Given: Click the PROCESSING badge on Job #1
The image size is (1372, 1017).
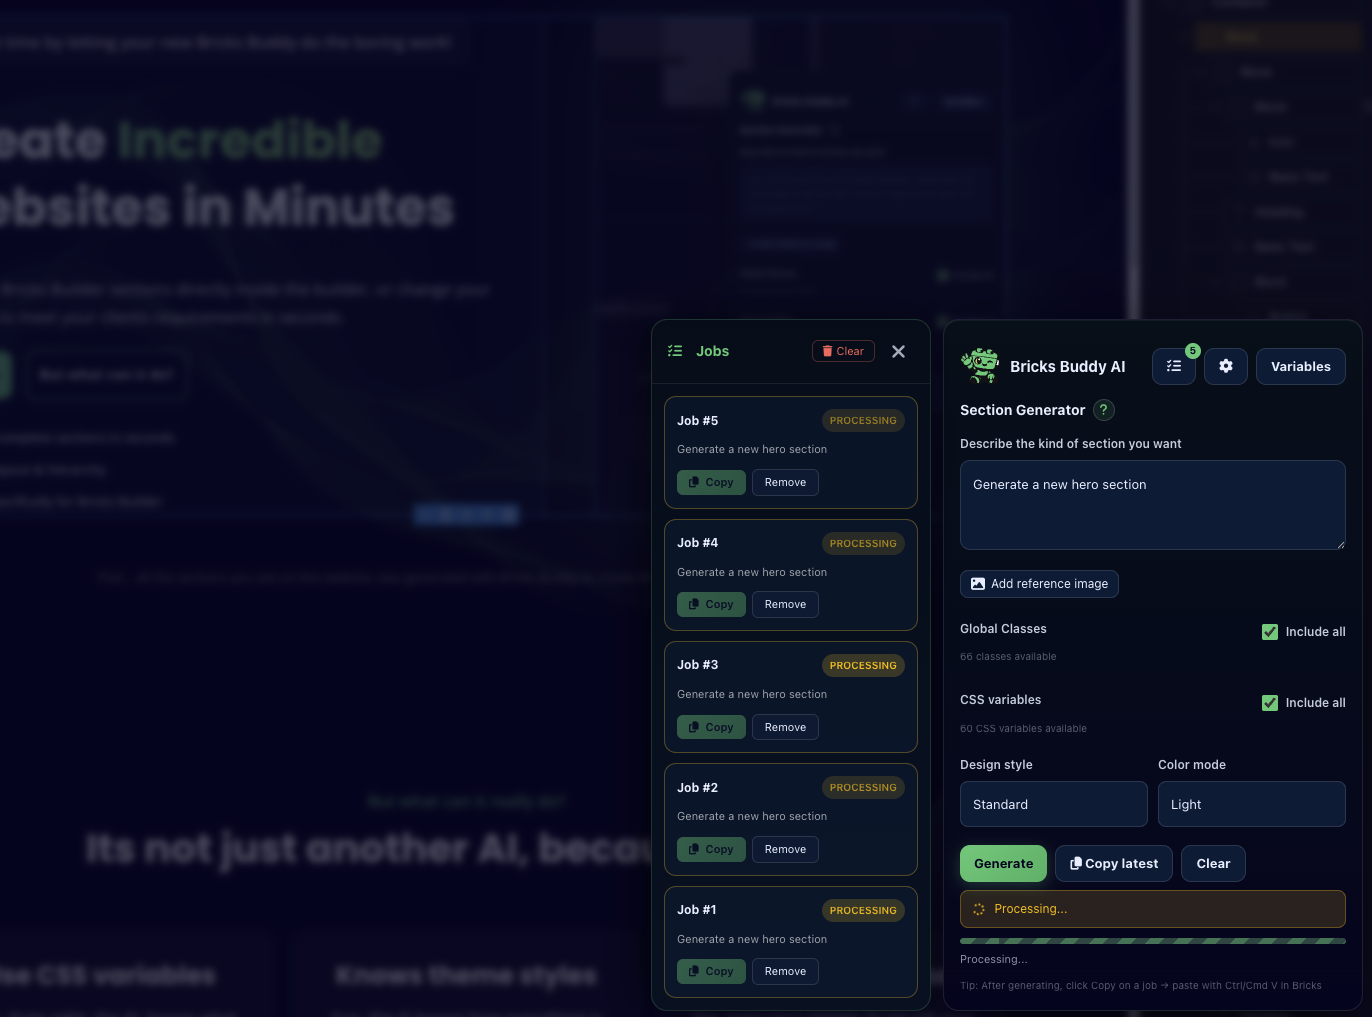Looking at the screenshot, I should coord(863,911).
